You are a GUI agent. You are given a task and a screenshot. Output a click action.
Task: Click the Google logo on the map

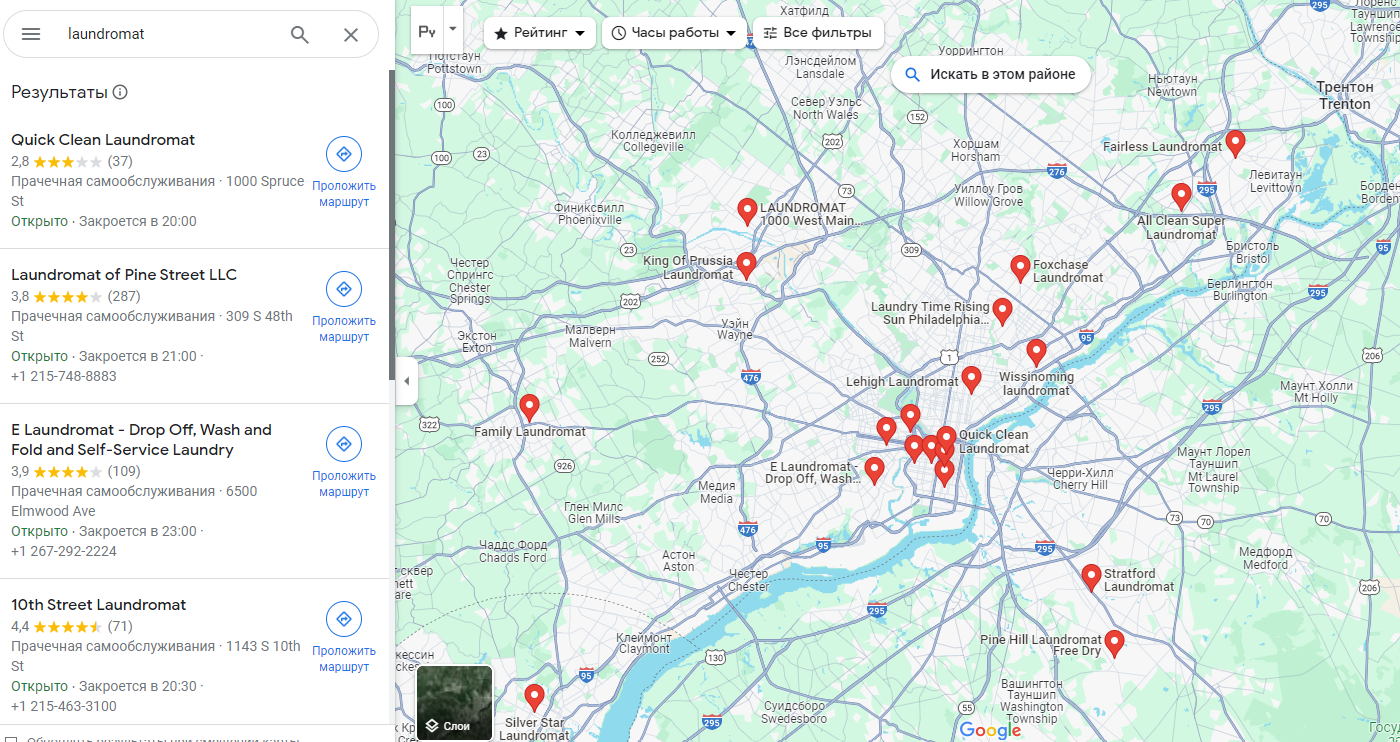coord(990,731)
